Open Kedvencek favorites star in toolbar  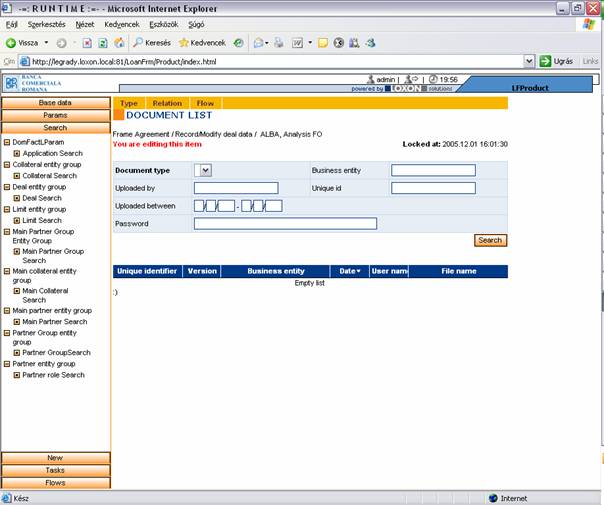tap(202, 43)
